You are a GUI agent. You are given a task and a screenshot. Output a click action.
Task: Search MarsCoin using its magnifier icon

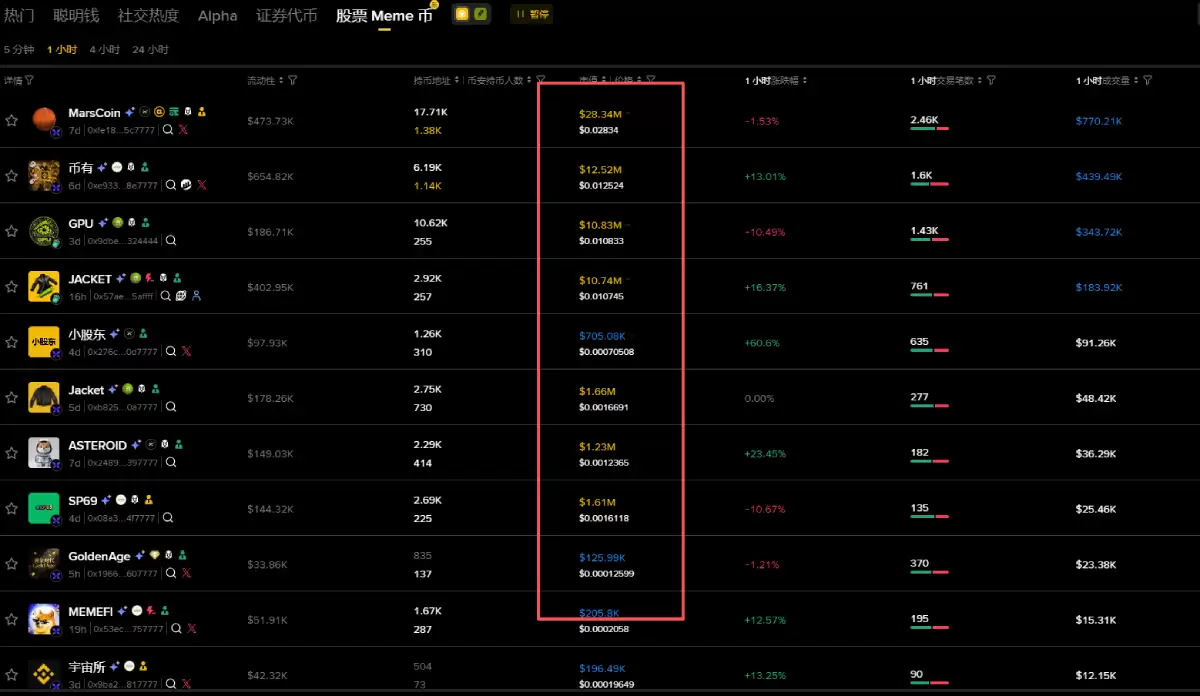[x=168, y=130]
